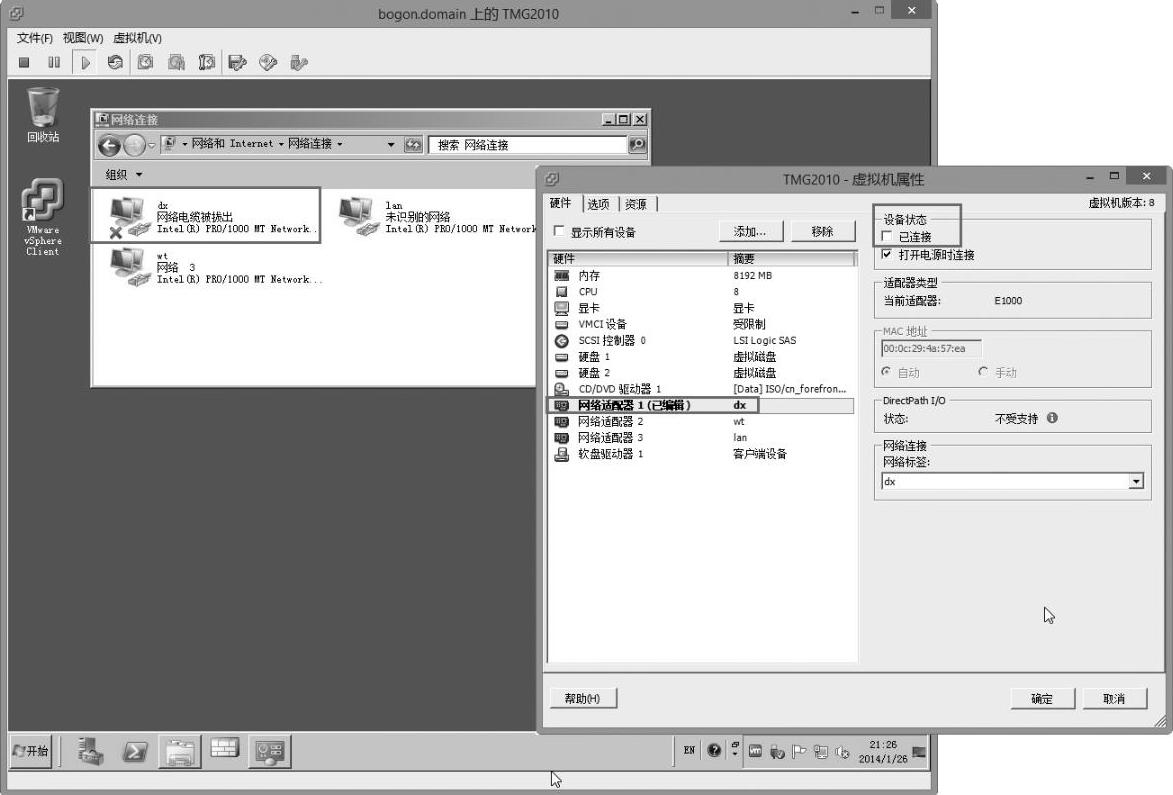Click the back arrow in 网络连接 window
Image resolution: width=1173 pixels, height=795 pixels.
click(x=109, y=145)
